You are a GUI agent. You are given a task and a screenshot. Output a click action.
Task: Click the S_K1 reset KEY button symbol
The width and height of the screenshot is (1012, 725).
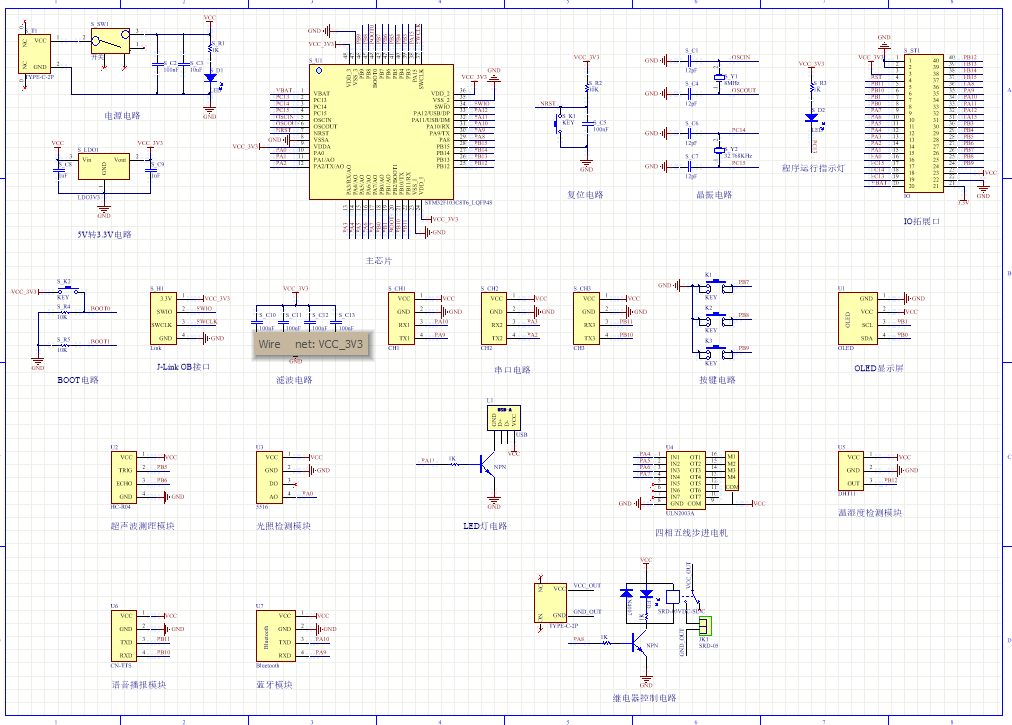click(559, 123)
